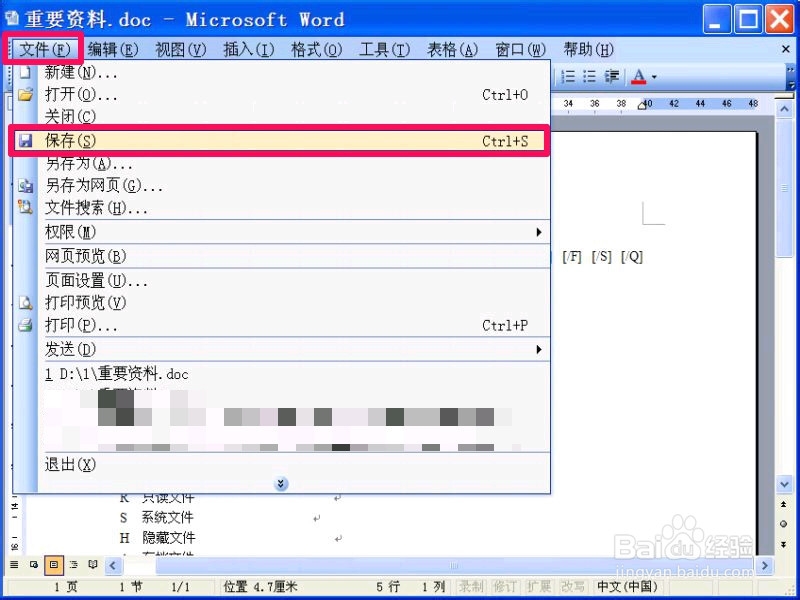
Task: Switch to Reading Layout view icon
Action: pos(93,564)
